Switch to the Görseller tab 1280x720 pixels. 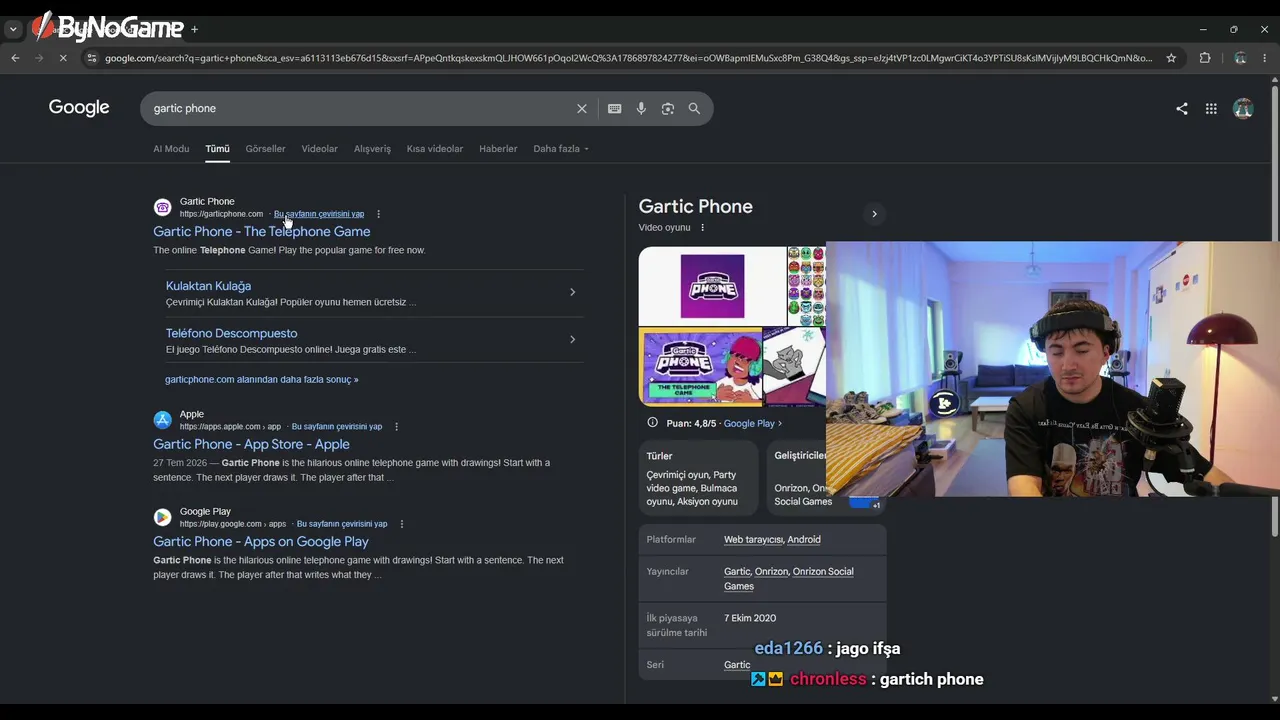click(x=265, y=149)
